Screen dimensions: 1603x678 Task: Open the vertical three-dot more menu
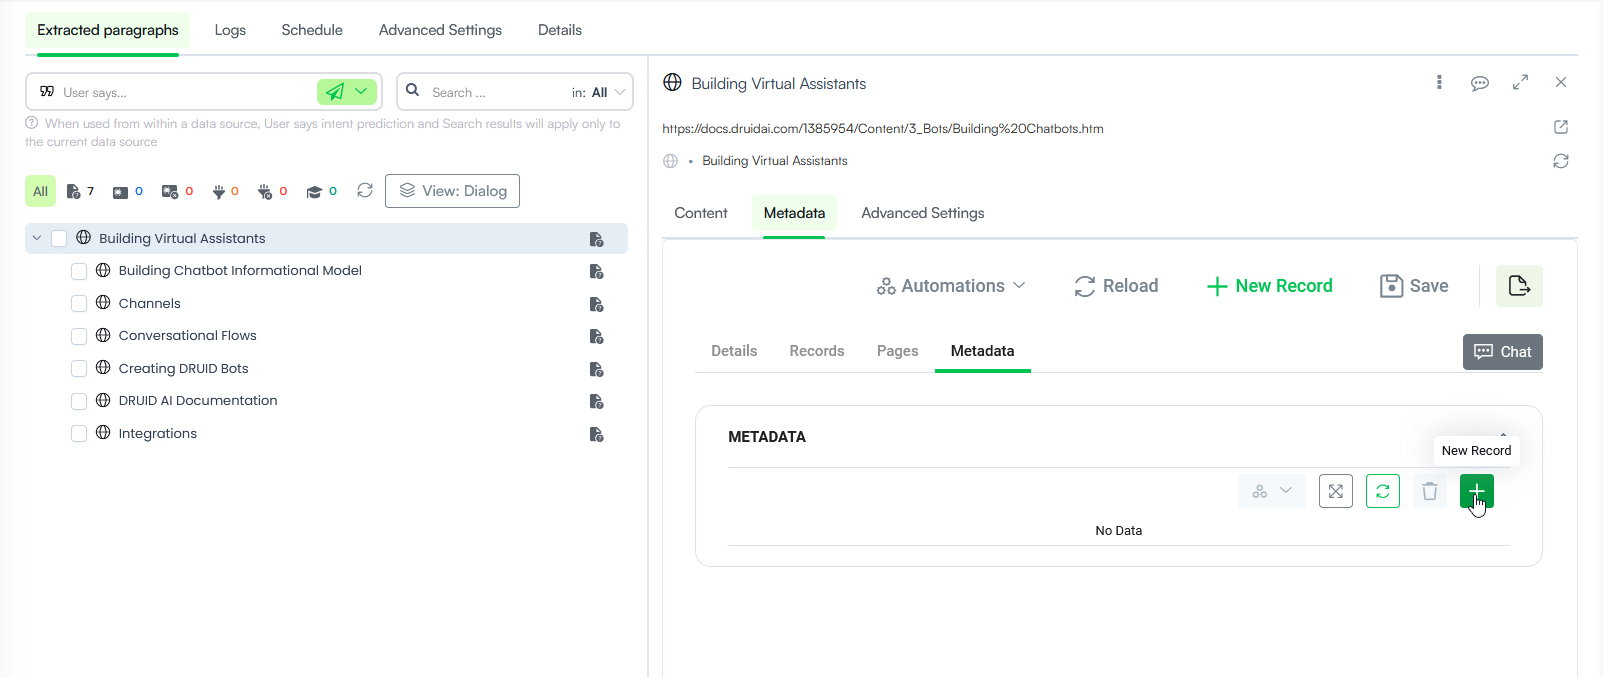(x=1439, y=82)
